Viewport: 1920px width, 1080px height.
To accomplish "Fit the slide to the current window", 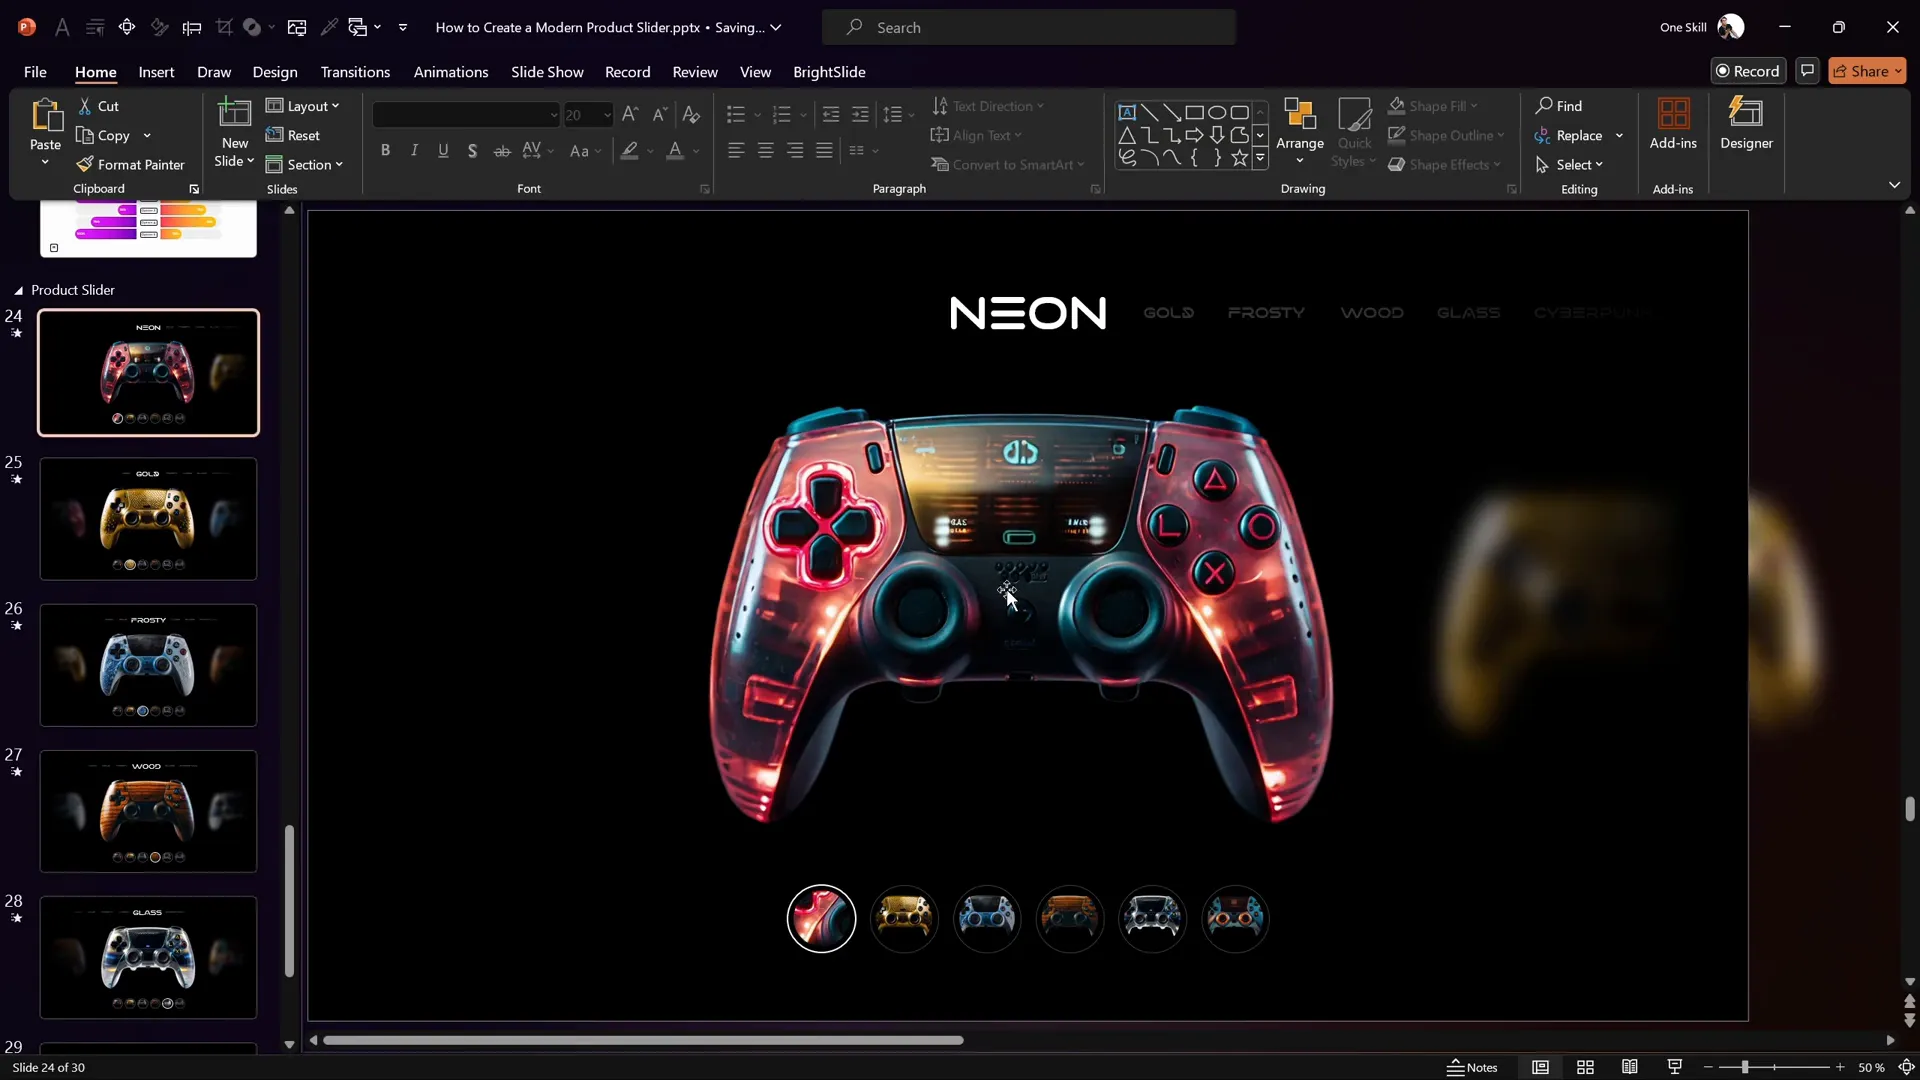I will (x=1907, y=1067).
